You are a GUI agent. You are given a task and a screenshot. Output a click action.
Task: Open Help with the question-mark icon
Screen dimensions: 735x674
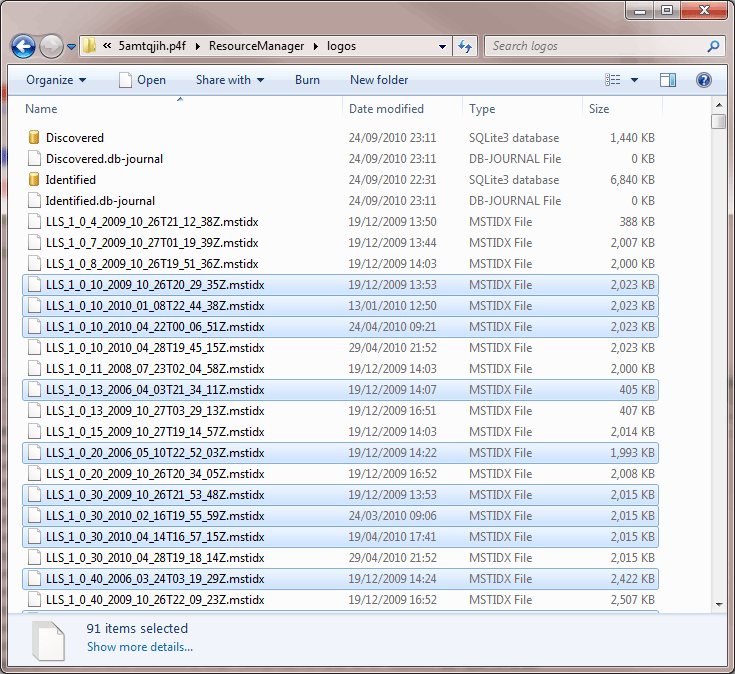tap(704, 80)
